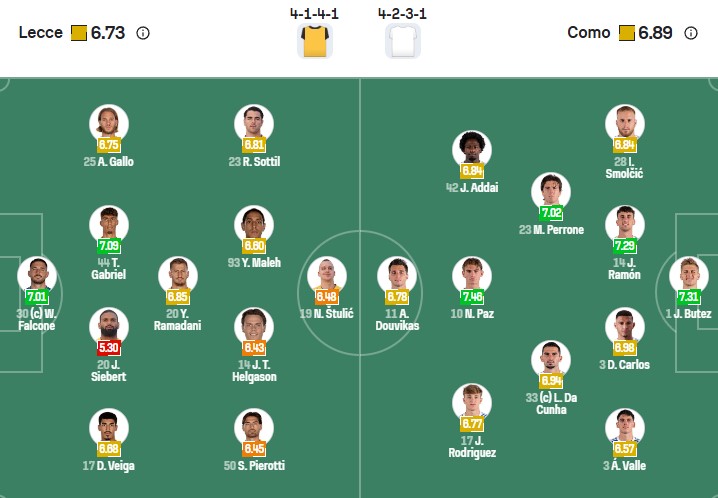Click N. Paz's green 7.46 rating

coord(471,297)
